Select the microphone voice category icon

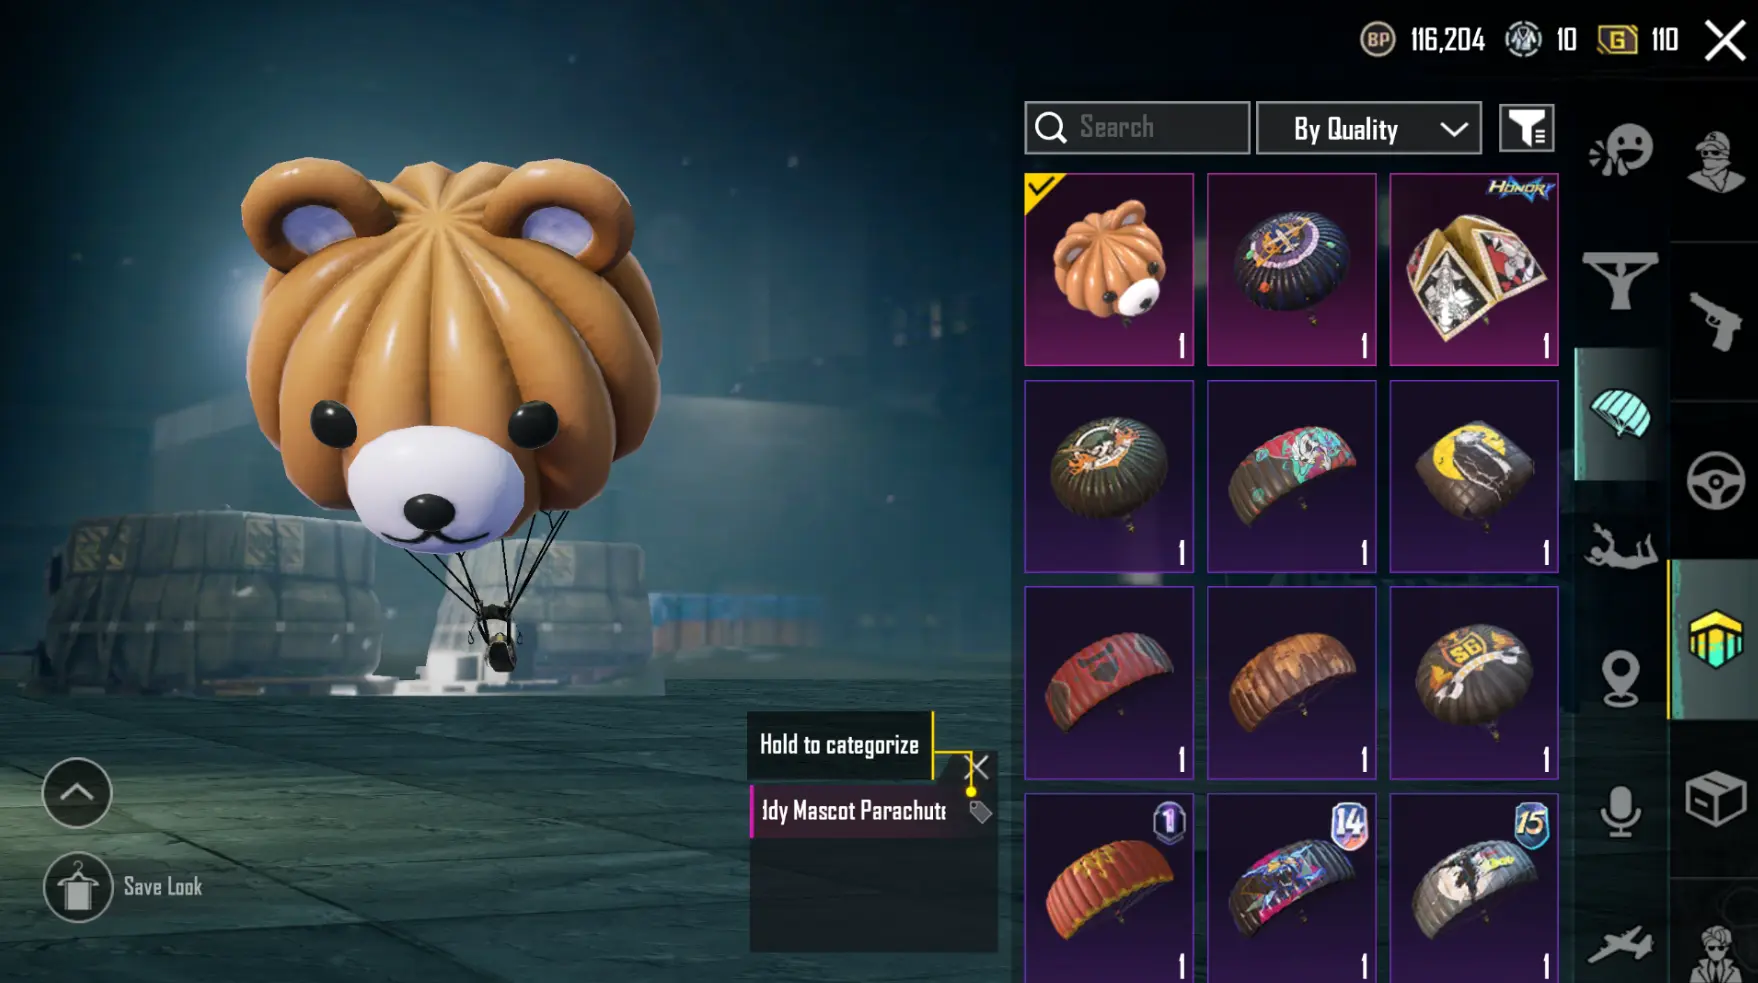tap(1620, 811)
